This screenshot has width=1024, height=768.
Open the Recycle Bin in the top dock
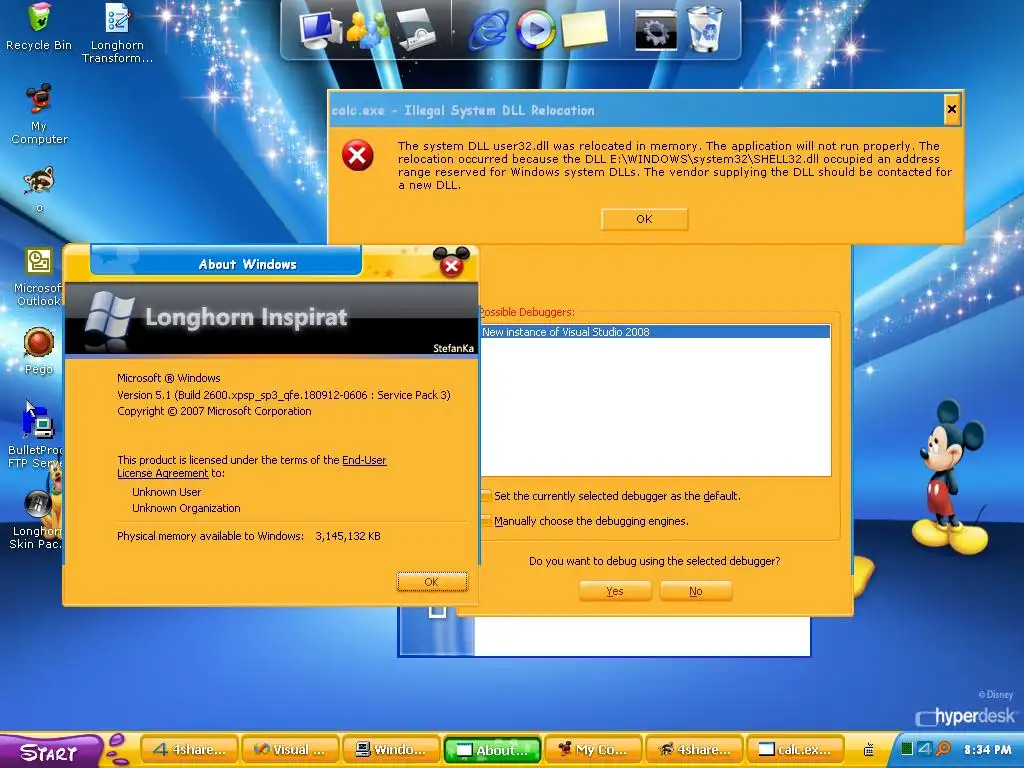tap(705, 29)
